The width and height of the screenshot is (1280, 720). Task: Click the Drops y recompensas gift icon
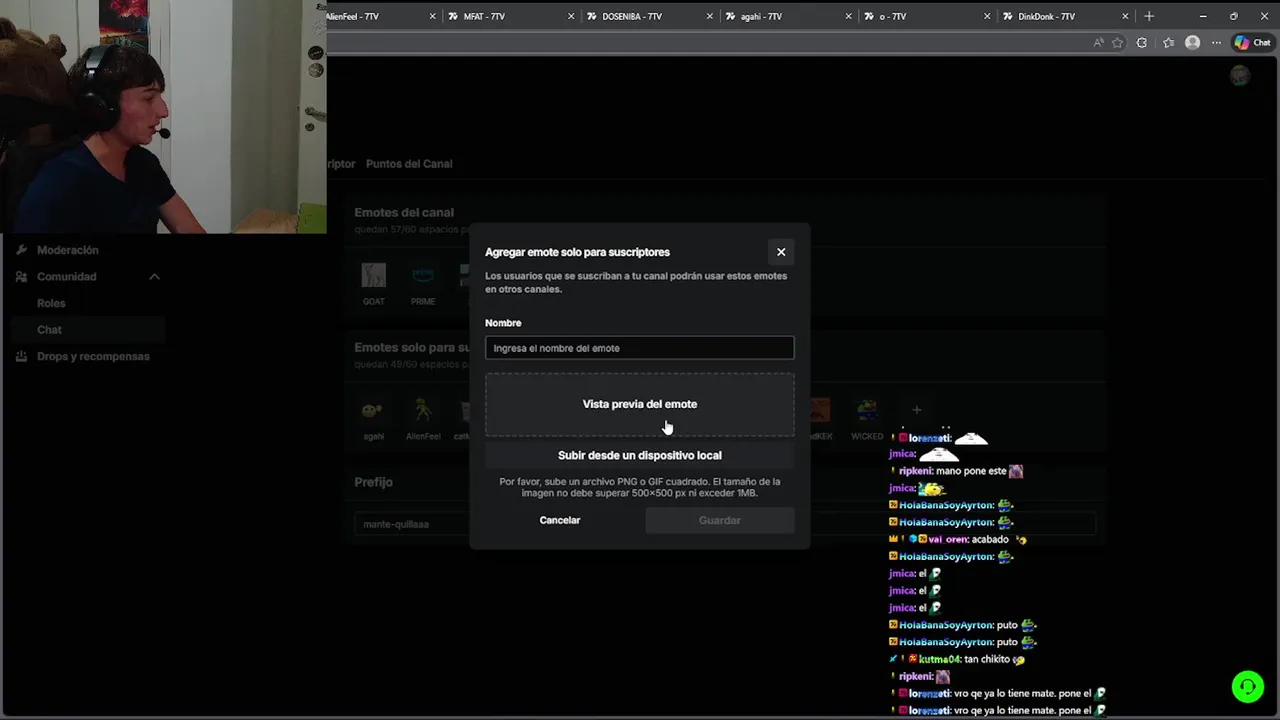(x=22, y=356)
